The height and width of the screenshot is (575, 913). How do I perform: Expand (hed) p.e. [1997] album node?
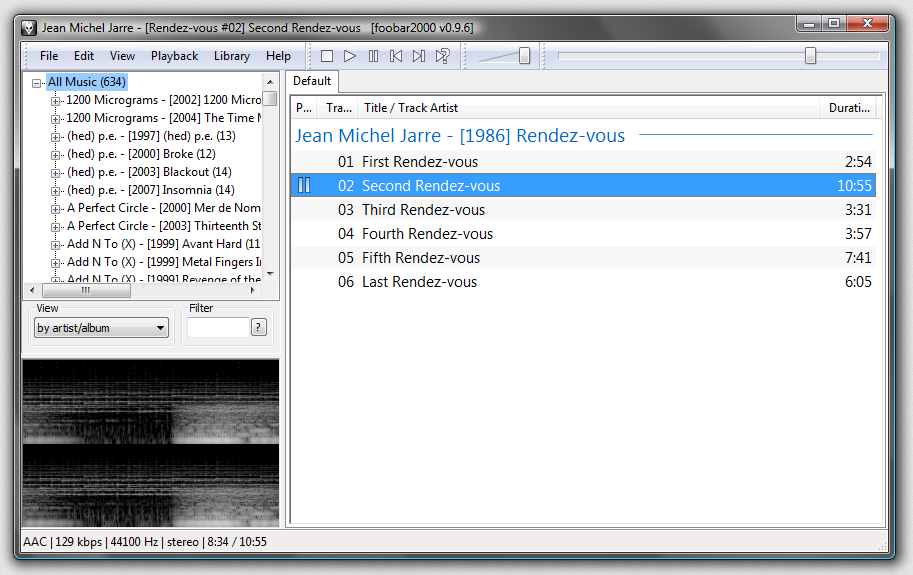tap(55, 137)
